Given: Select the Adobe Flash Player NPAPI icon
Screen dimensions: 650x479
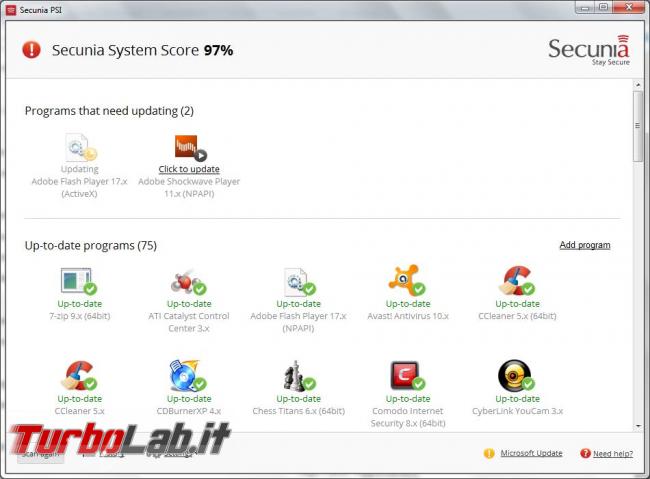Looking at the screenshot, I should pos(300,281).
